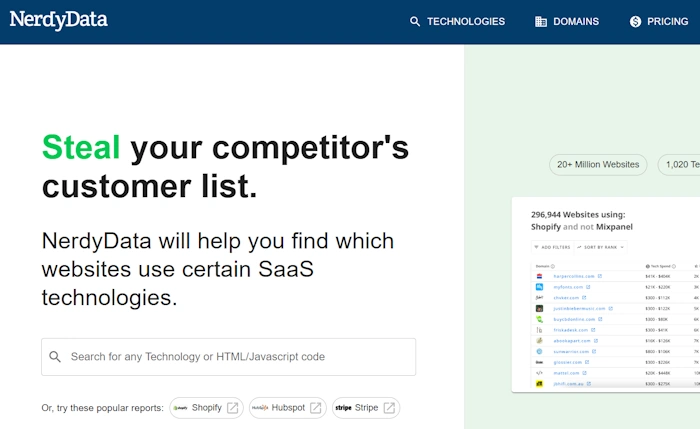Focus the Technology or HTML/Javascript search field

click(229, 357)
